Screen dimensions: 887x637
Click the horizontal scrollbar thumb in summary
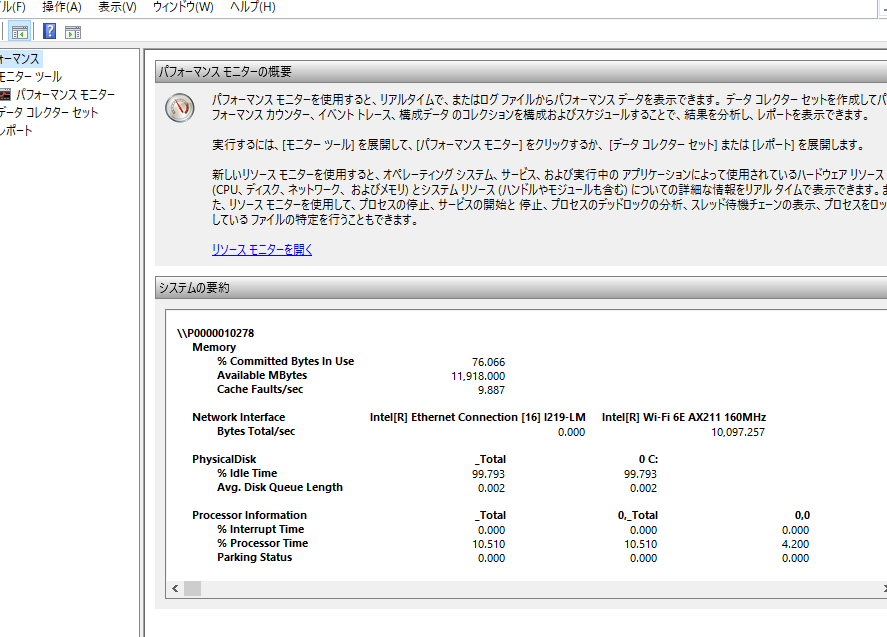[x=192, y=589]
